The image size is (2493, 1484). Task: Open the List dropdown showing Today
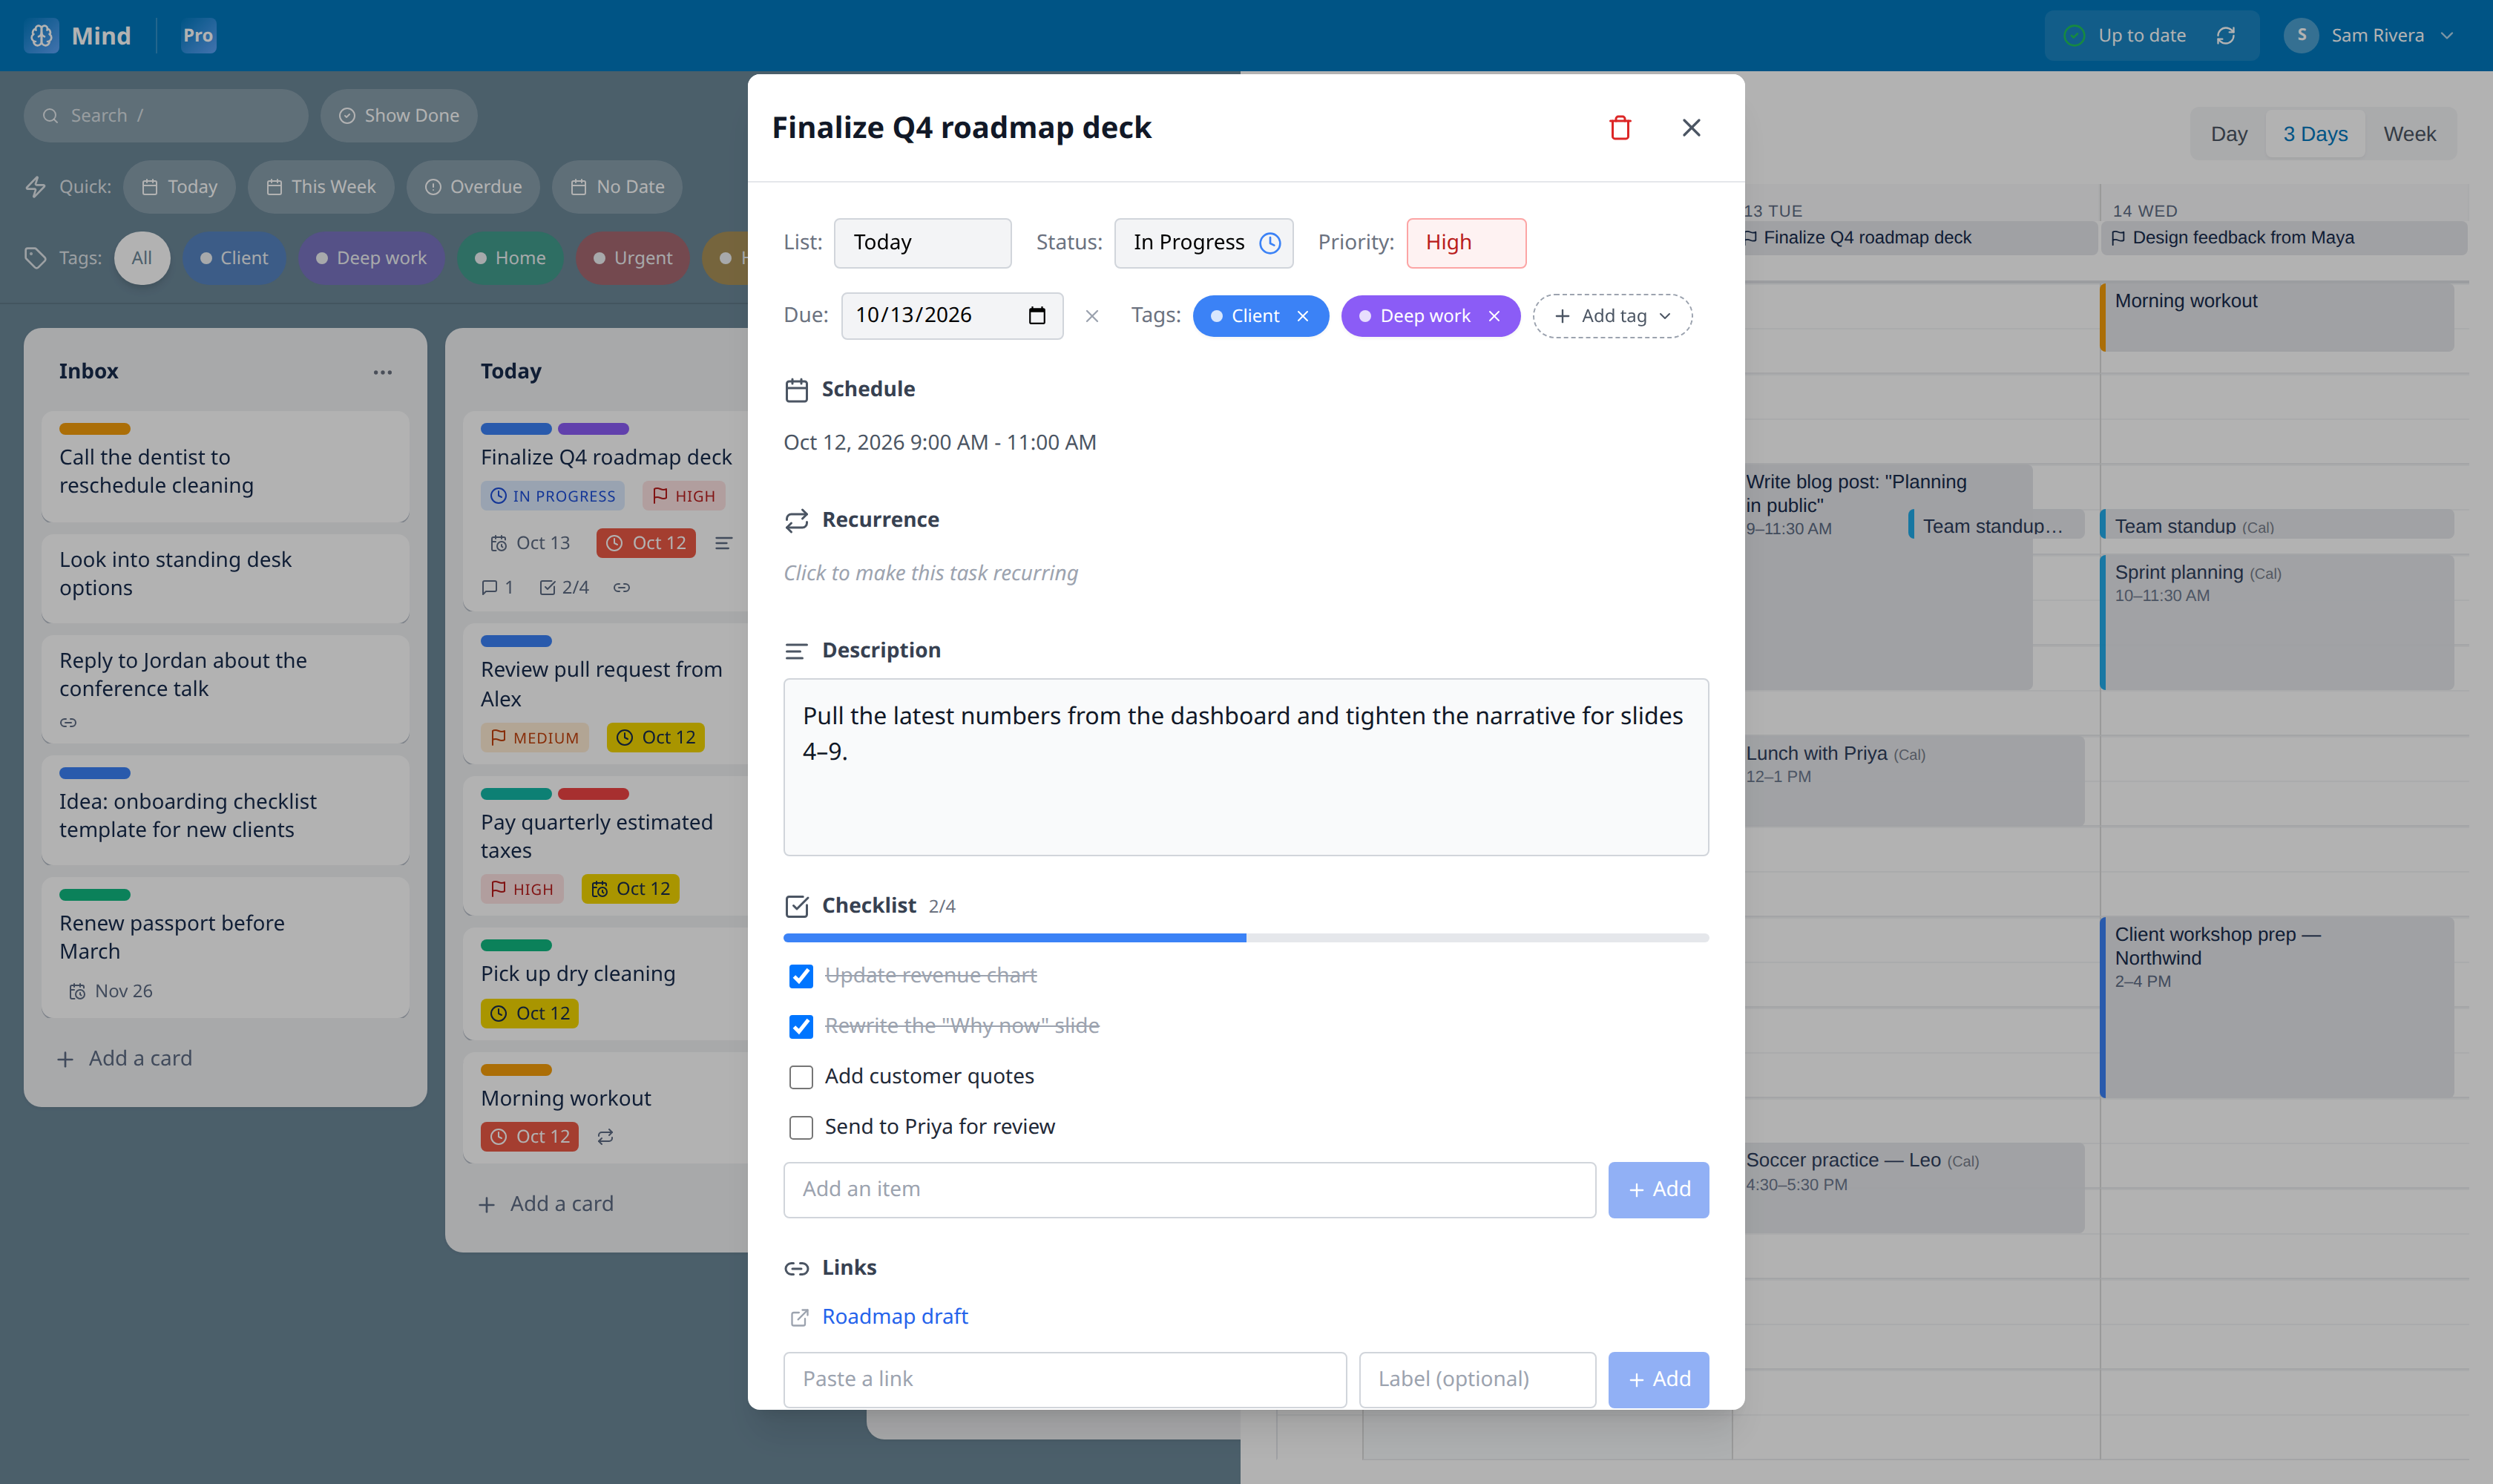click(x=922, y=243)
